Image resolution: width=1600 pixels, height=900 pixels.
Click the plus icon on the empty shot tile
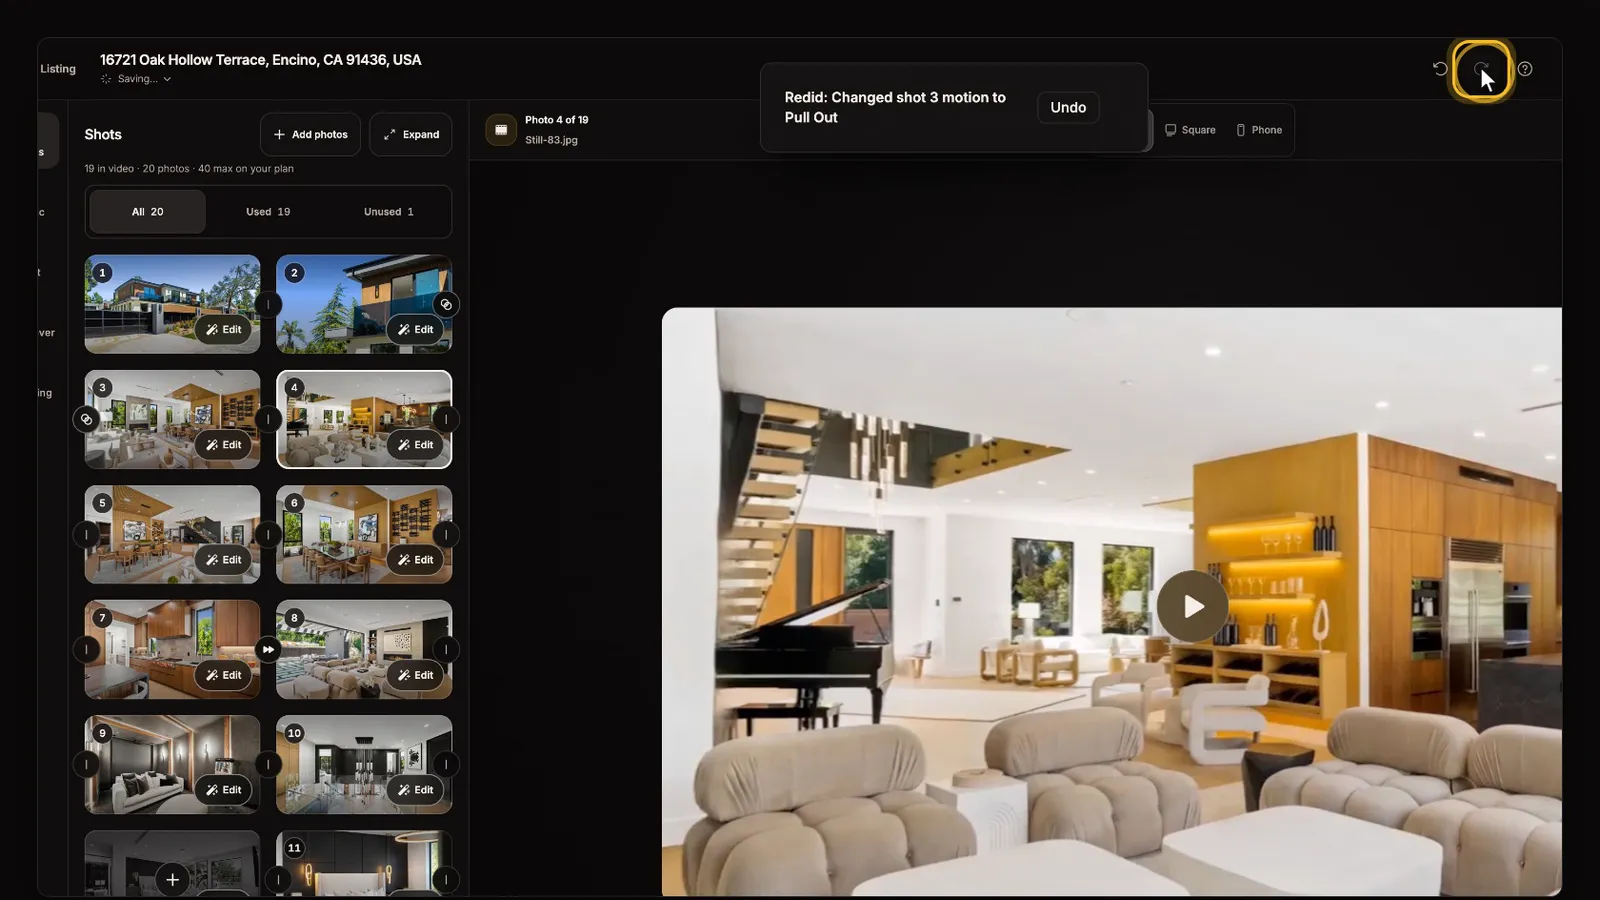pos(172,879)
